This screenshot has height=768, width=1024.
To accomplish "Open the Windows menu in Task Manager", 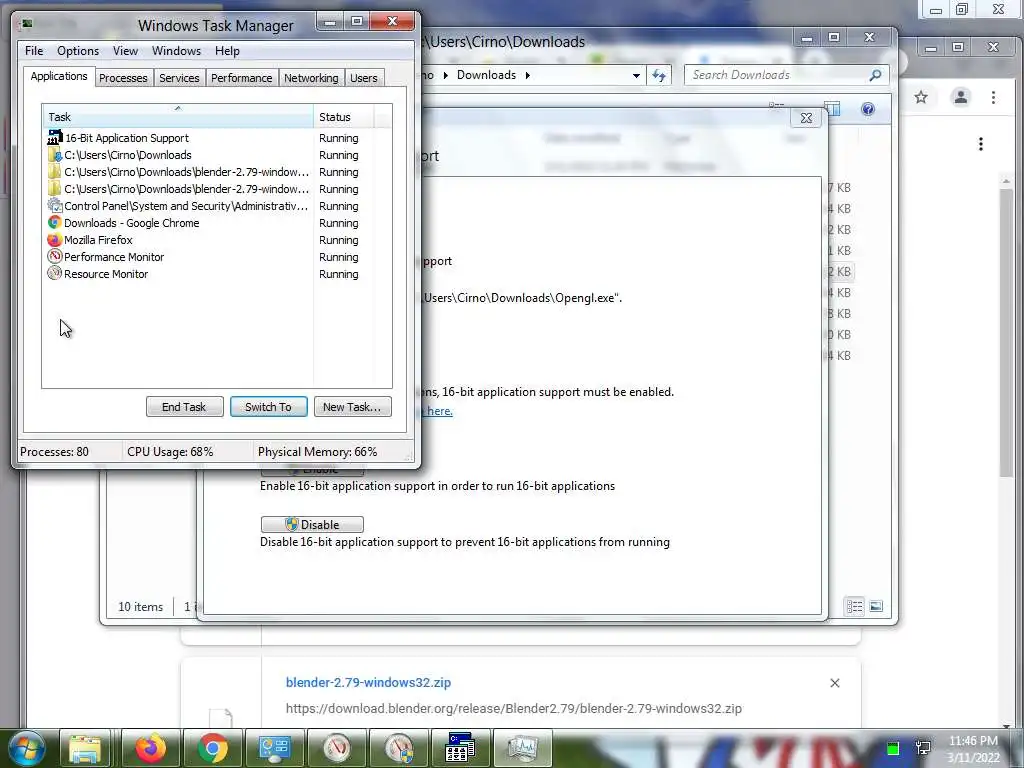I will coord(176,51).
